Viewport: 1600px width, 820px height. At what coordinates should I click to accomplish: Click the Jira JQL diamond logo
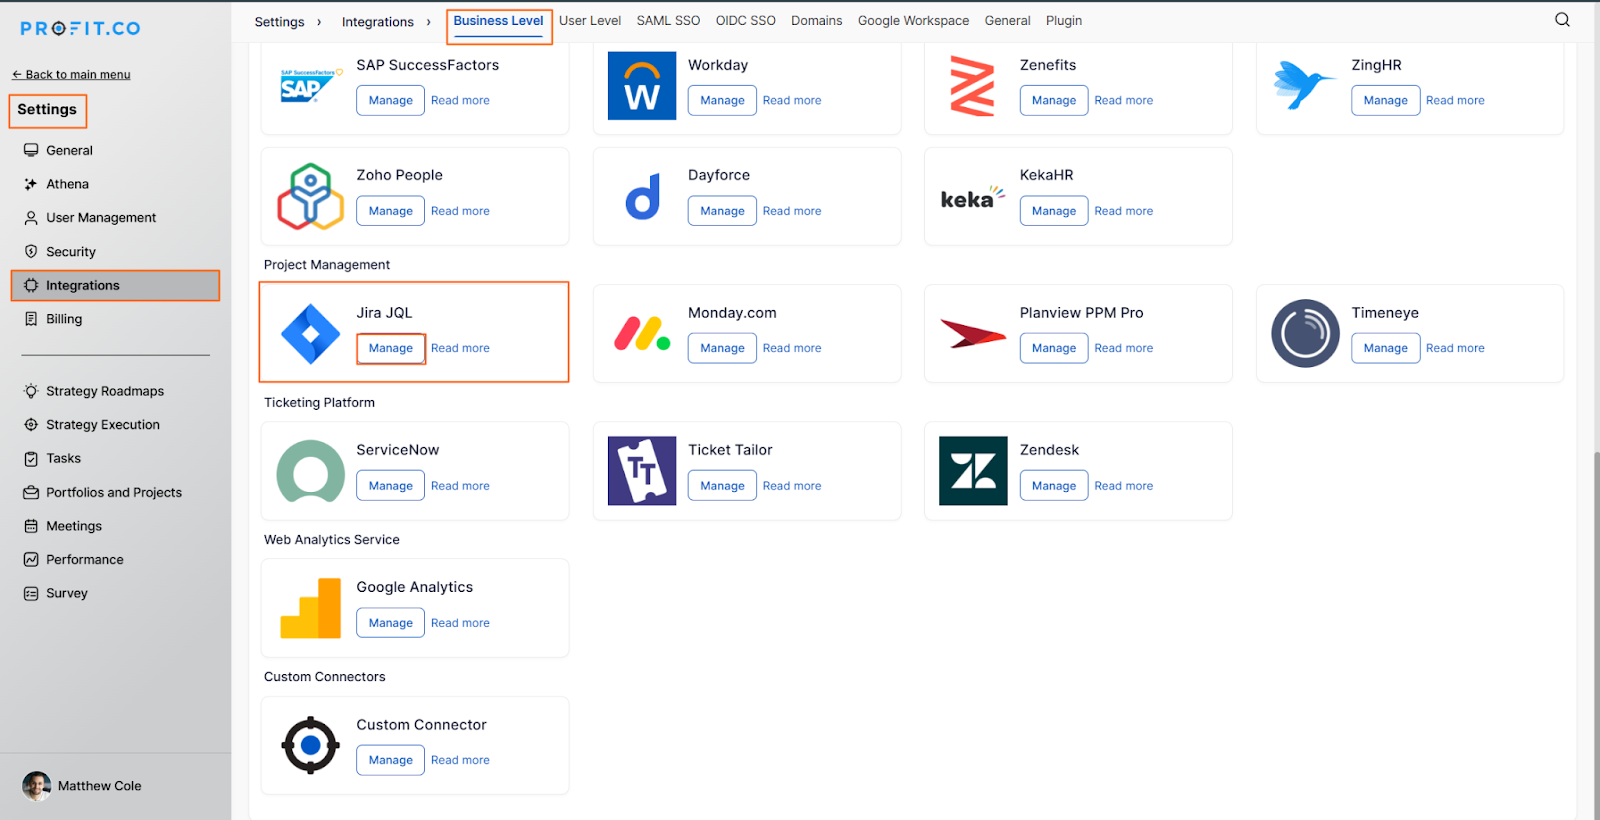(x=311, y=334)
